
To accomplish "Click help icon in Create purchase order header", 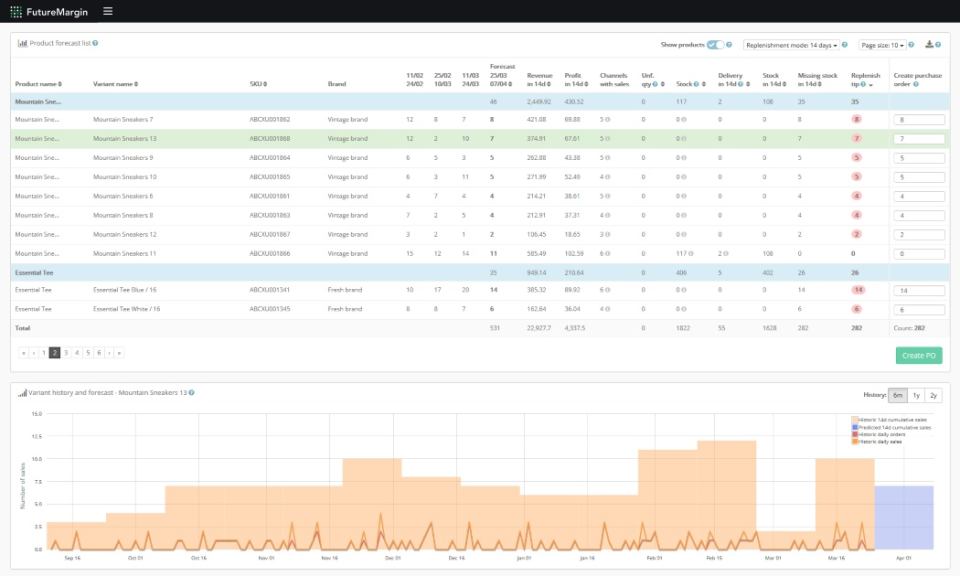I will (916, 84).
